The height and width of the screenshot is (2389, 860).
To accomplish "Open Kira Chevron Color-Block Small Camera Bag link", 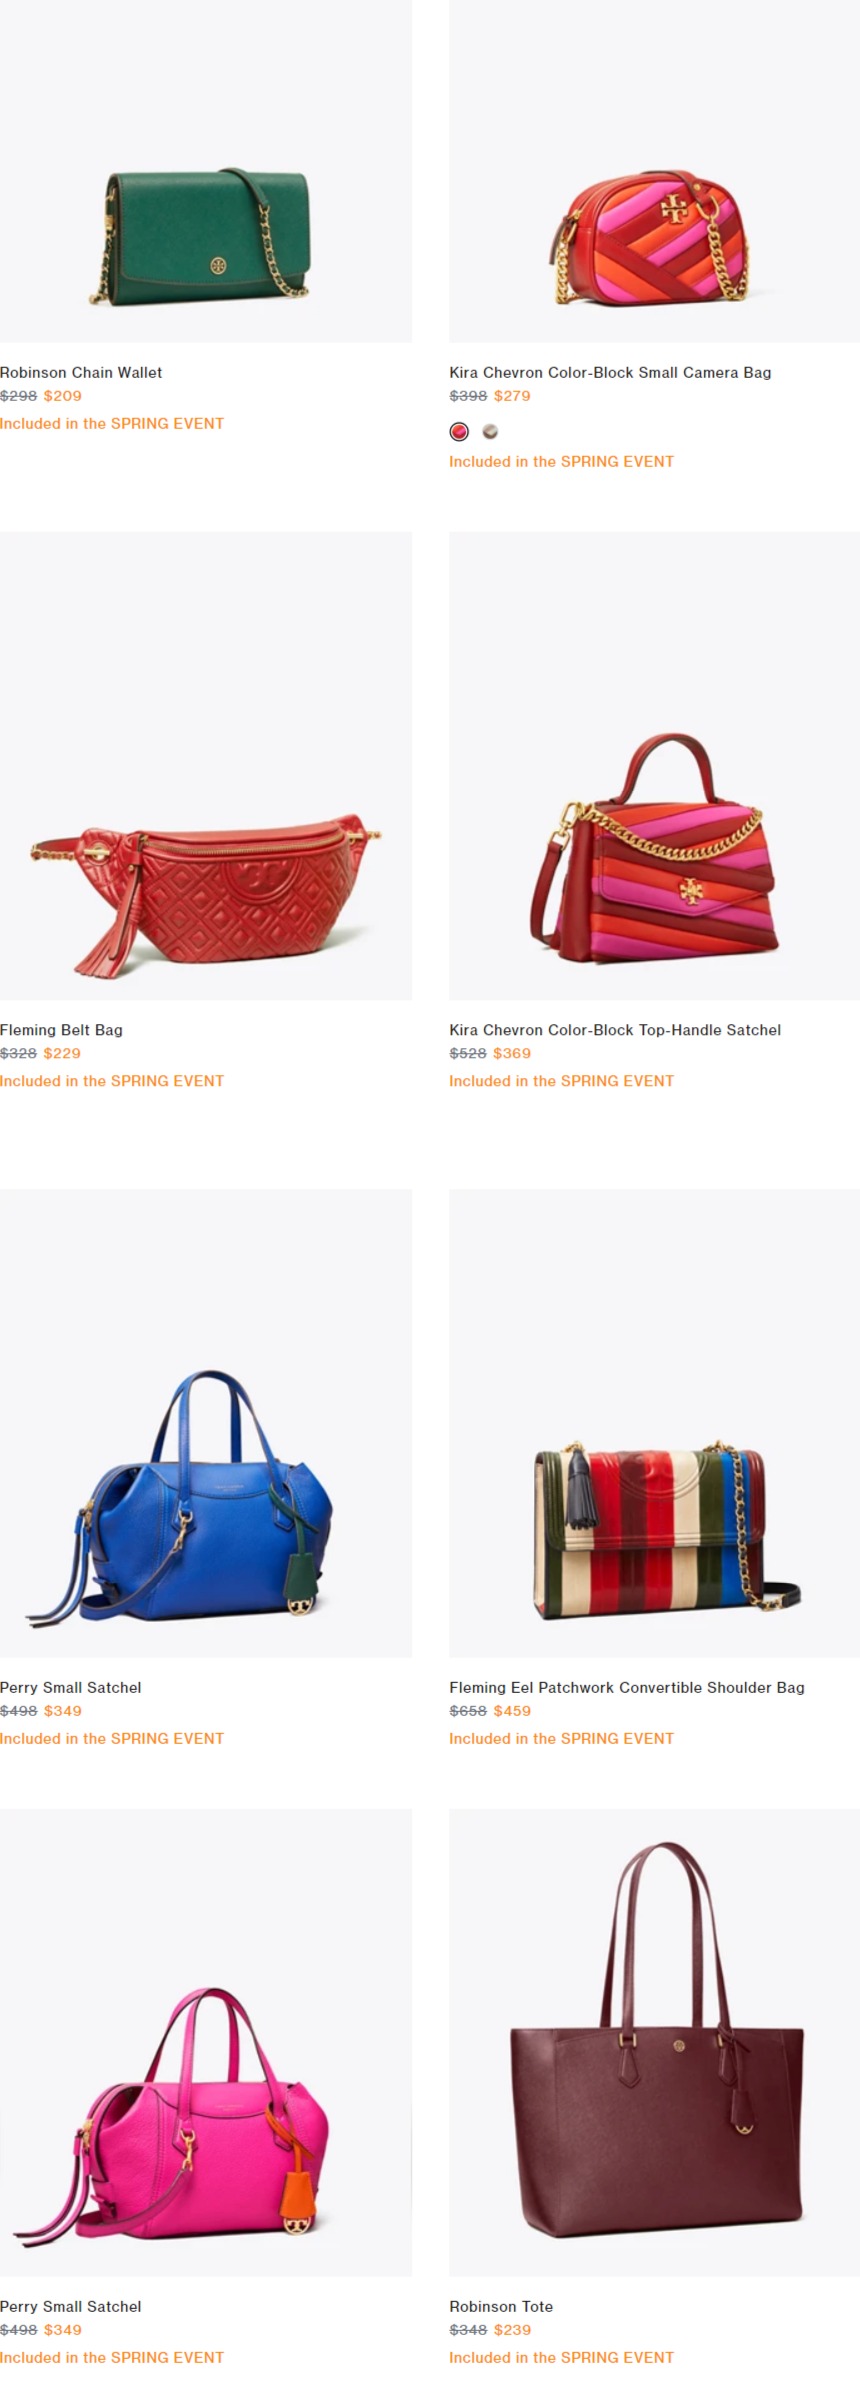I will pos(610,372).
